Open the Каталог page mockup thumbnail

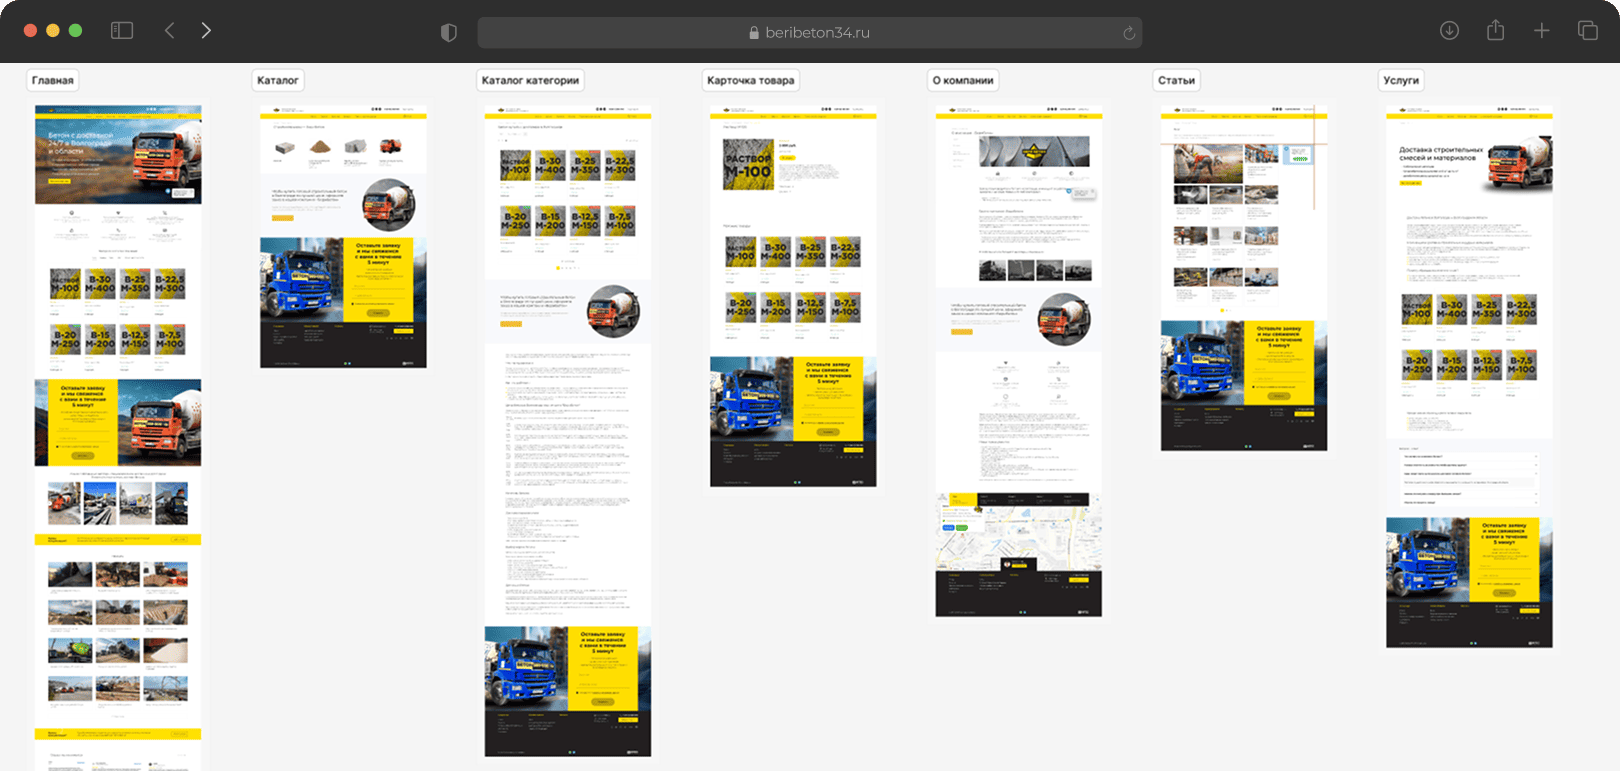pyautogui.click(x=343, y=237)
